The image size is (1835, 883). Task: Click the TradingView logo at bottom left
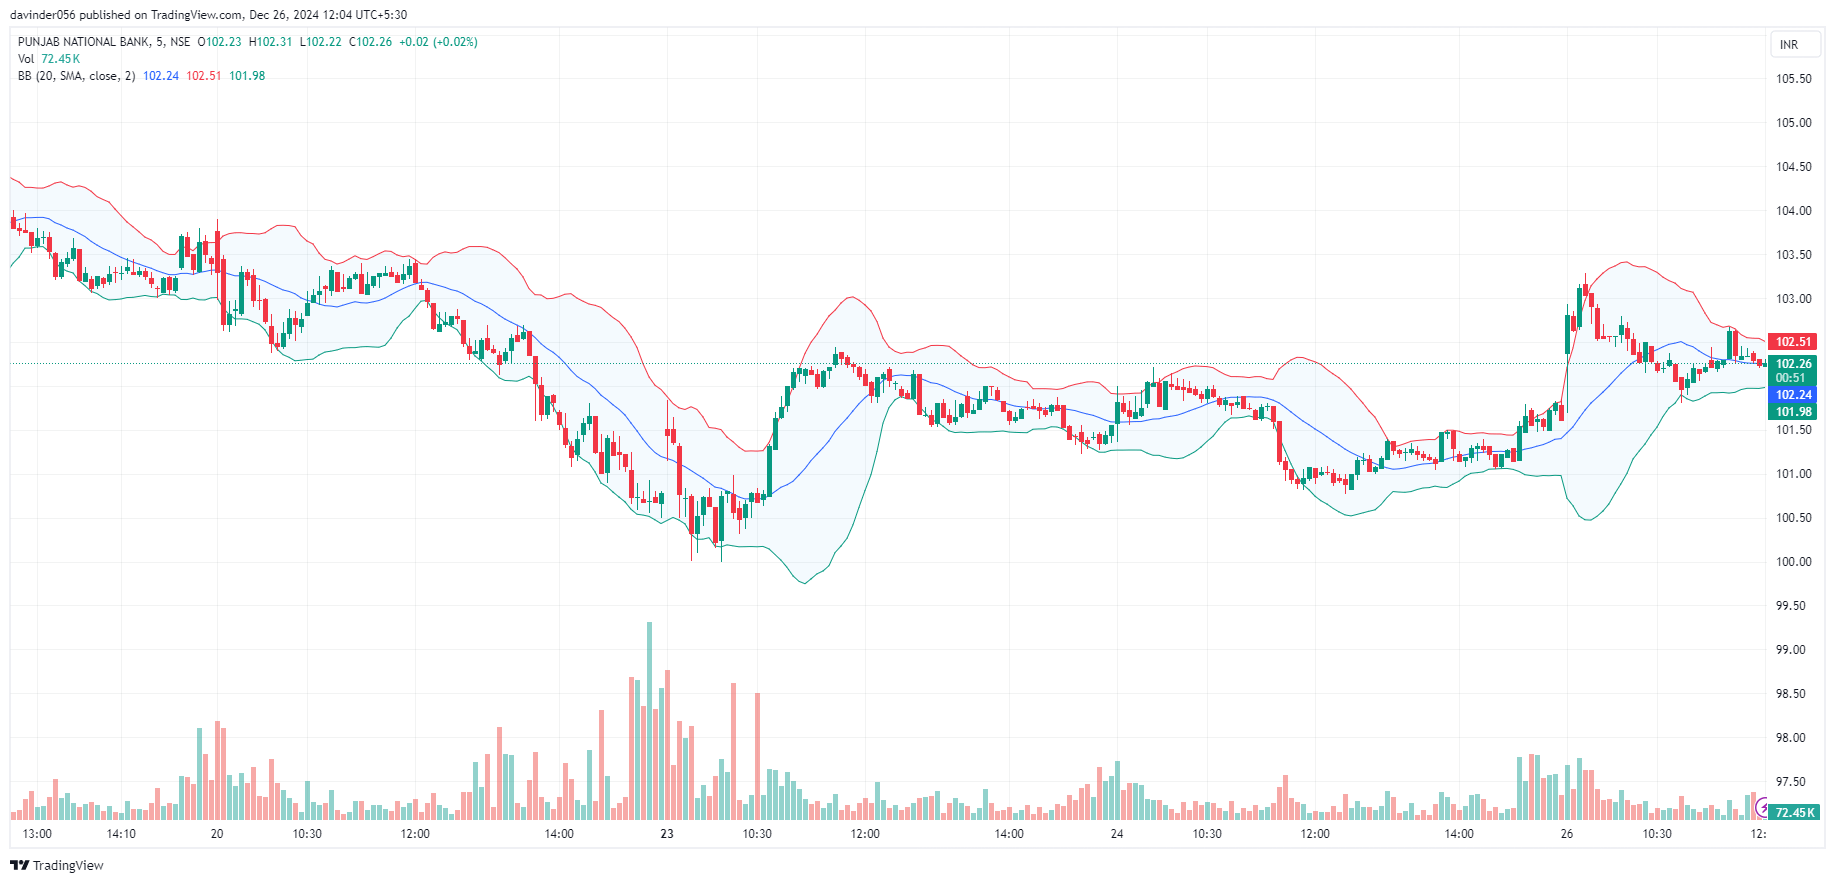57,865
